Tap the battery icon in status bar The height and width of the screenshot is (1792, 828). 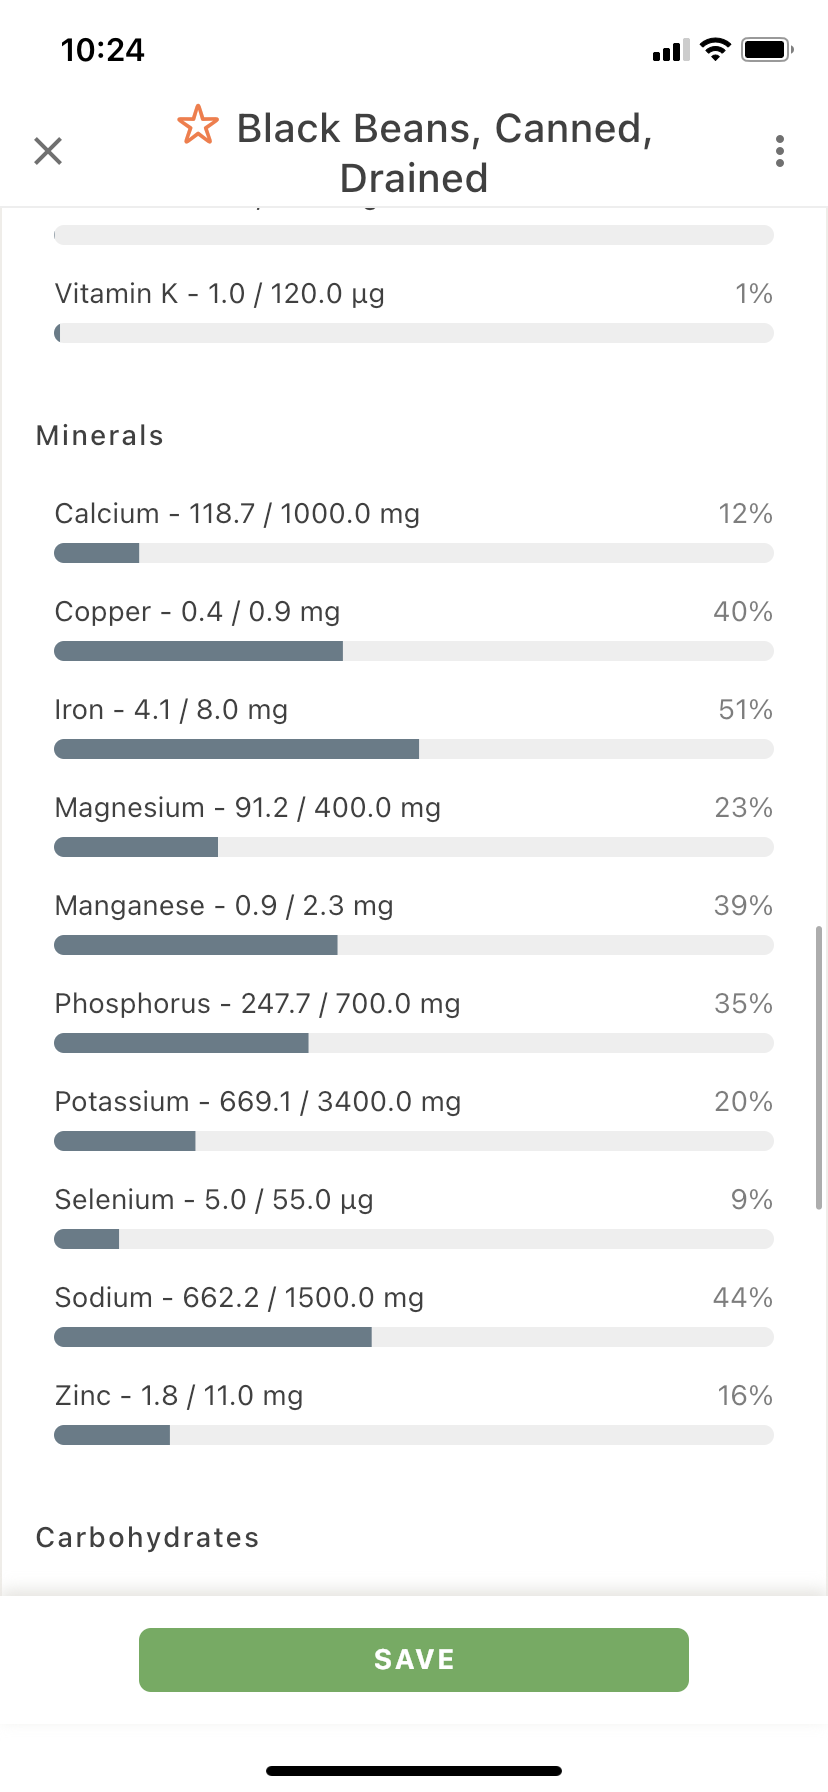pos(767,49)
